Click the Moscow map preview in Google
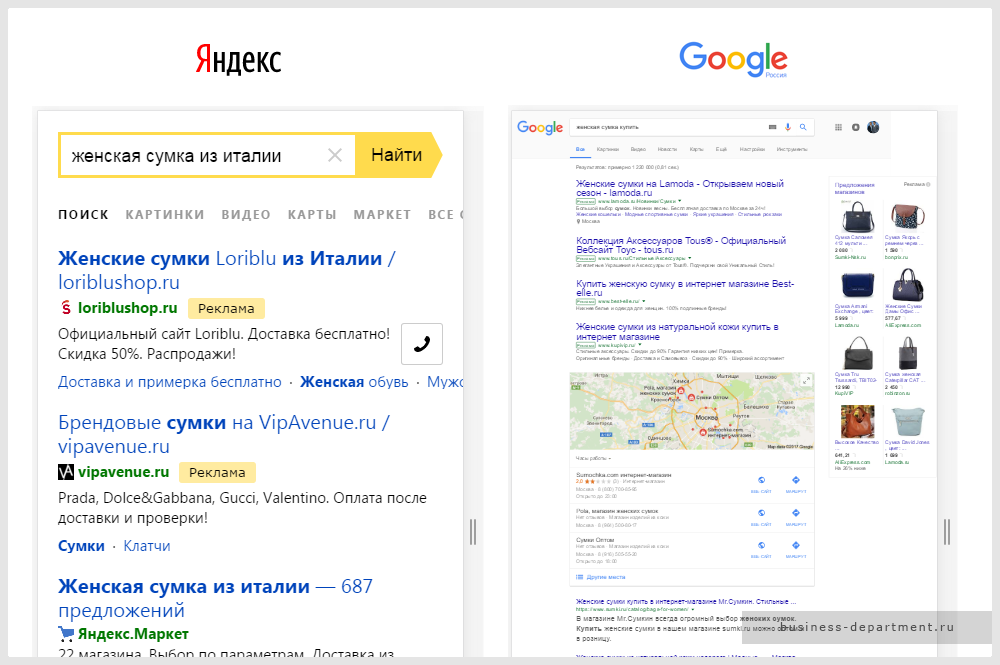Screen dimensions: 1000x665 pyautogui.click(x=692, y=411)
